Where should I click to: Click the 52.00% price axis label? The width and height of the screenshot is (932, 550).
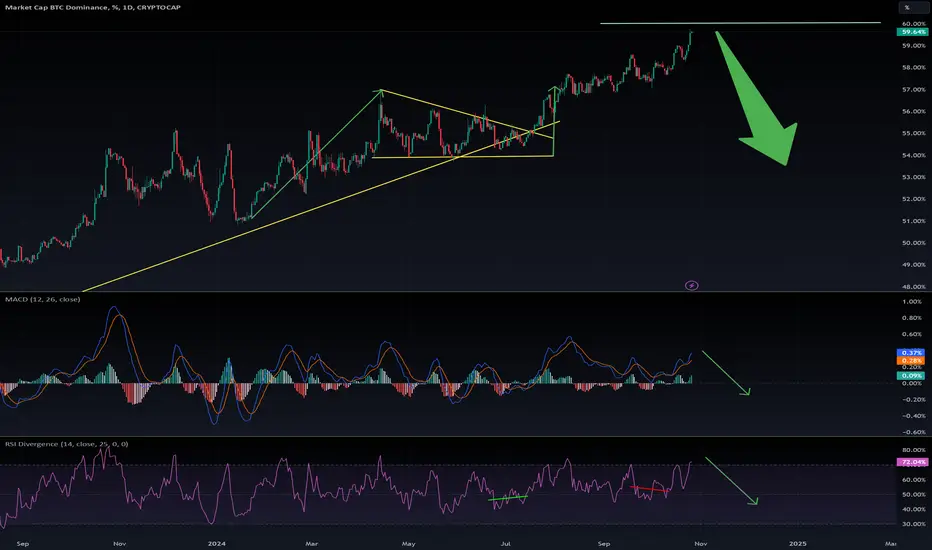(x=914, y=199)
